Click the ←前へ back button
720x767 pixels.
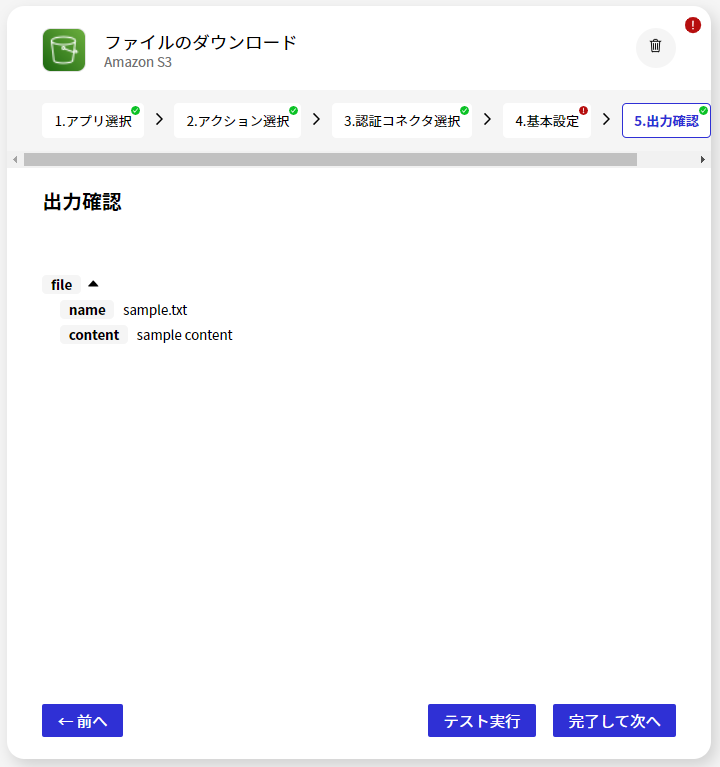pos(82,721)
